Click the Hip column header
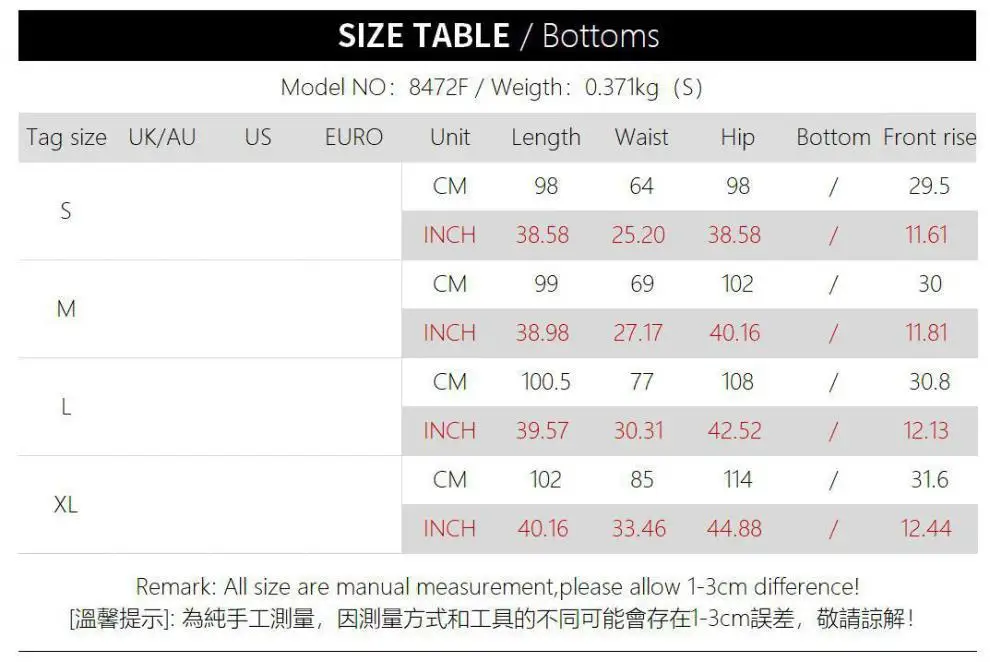Image resolution: width=990 pixels, height=662 pixels. [737, 138]
